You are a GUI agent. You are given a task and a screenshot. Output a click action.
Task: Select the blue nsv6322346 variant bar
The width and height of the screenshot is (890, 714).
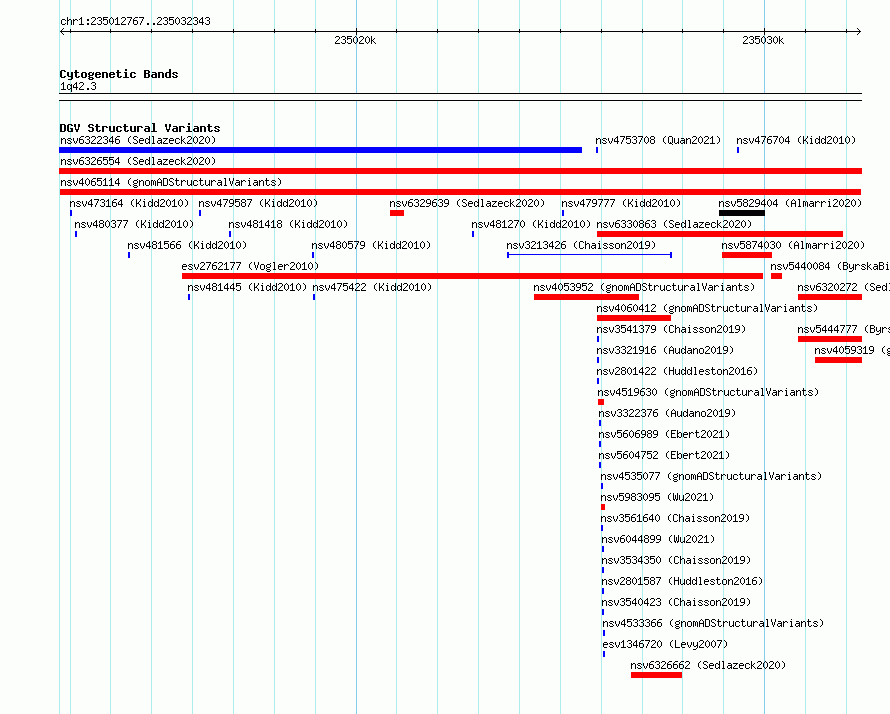pos(321,150)
